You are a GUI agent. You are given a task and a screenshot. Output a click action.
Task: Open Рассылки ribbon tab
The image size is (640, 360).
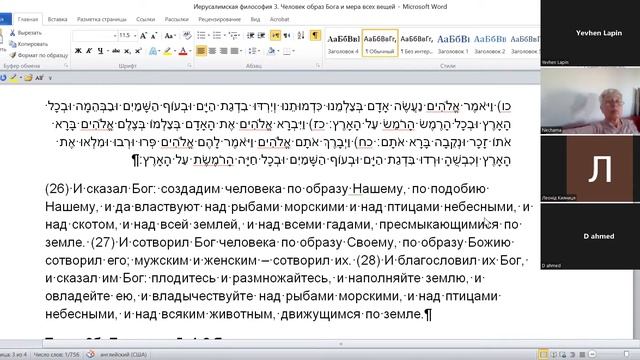click(176, 19)
